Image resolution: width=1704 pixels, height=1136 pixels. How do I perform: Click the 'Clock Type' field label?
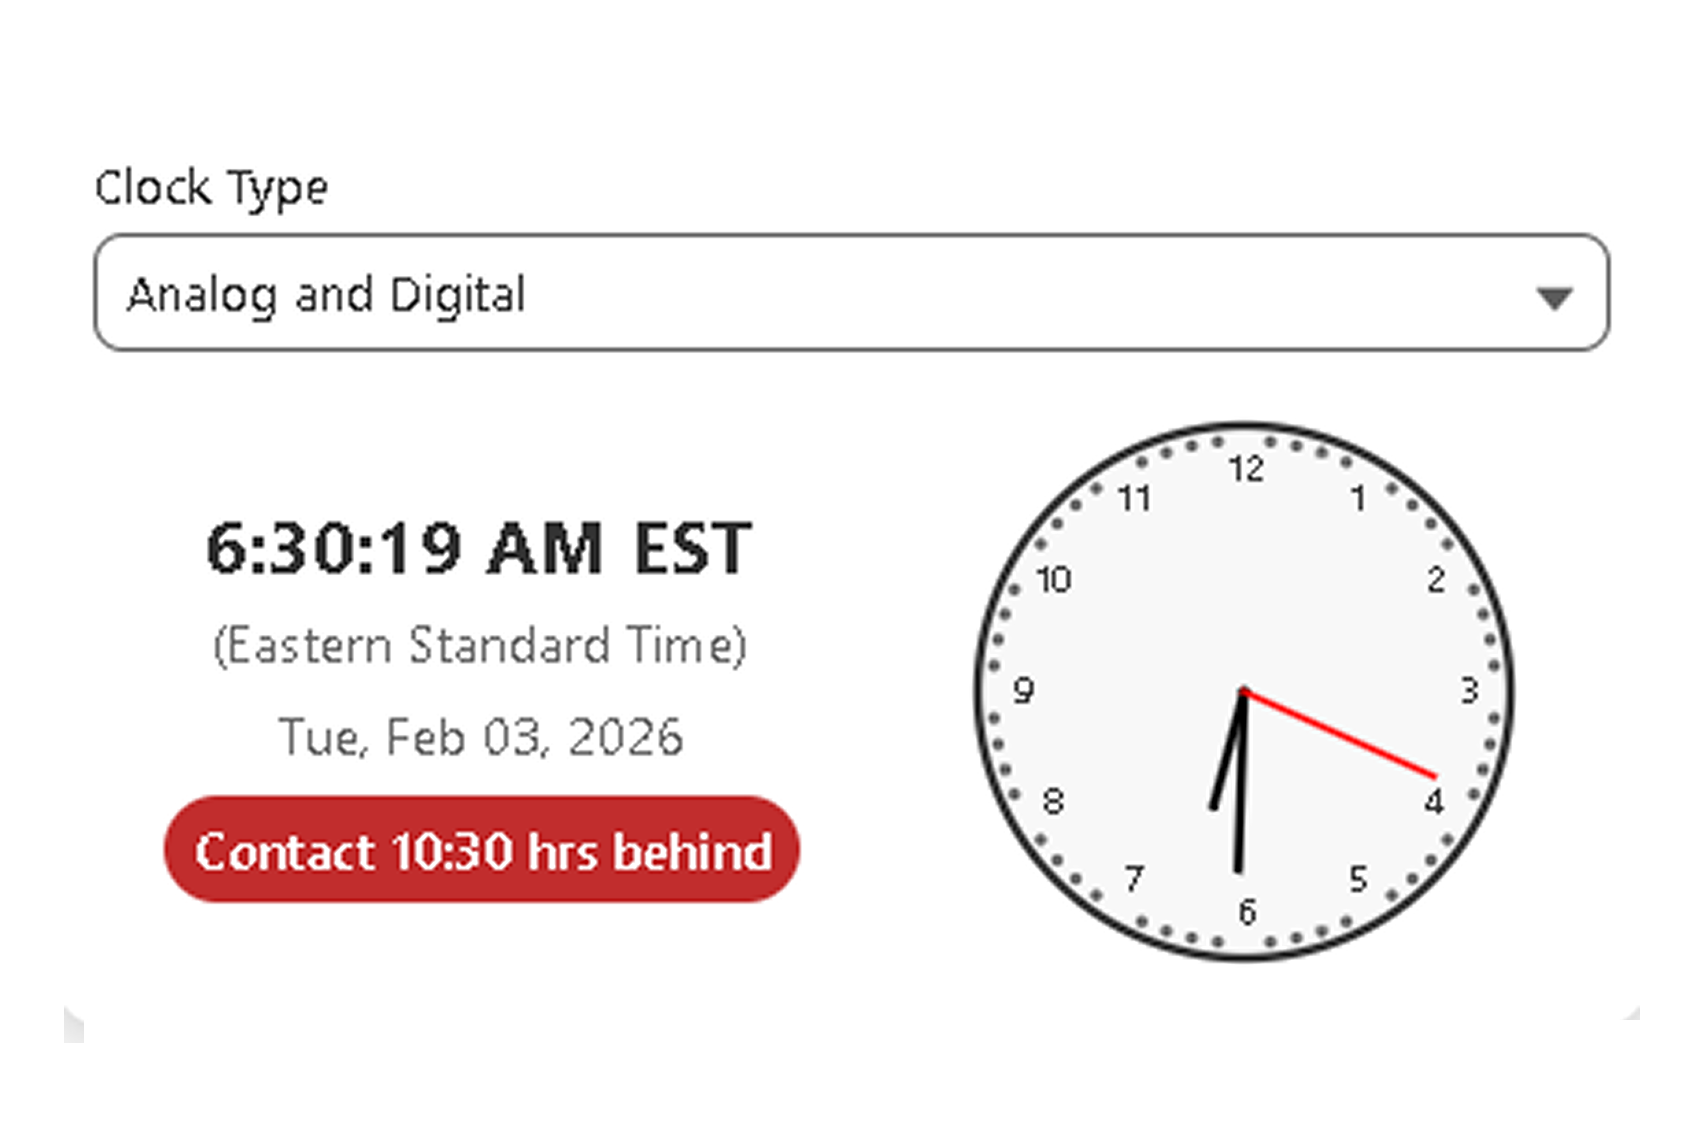pos(211,188)
